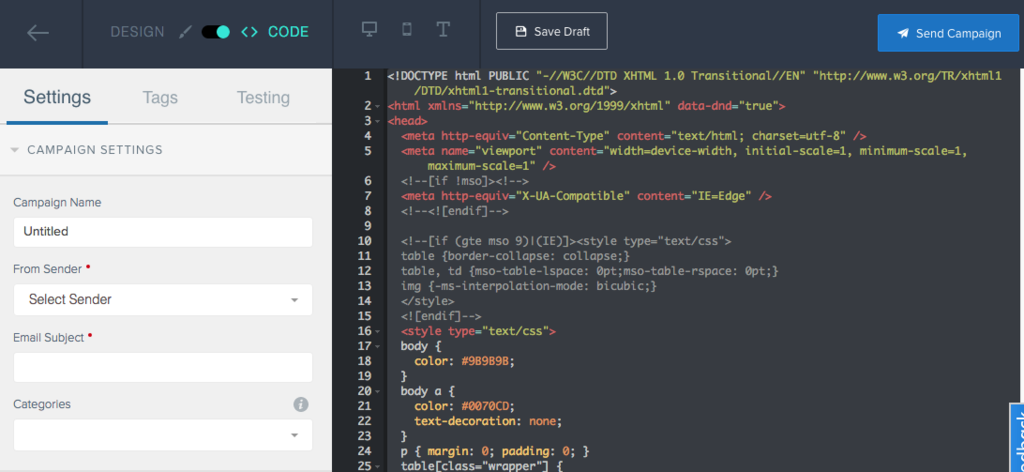The image size is (1024, 472).
Task: Collapse the Campaign Settings section
Action: [x=15, y=150]
